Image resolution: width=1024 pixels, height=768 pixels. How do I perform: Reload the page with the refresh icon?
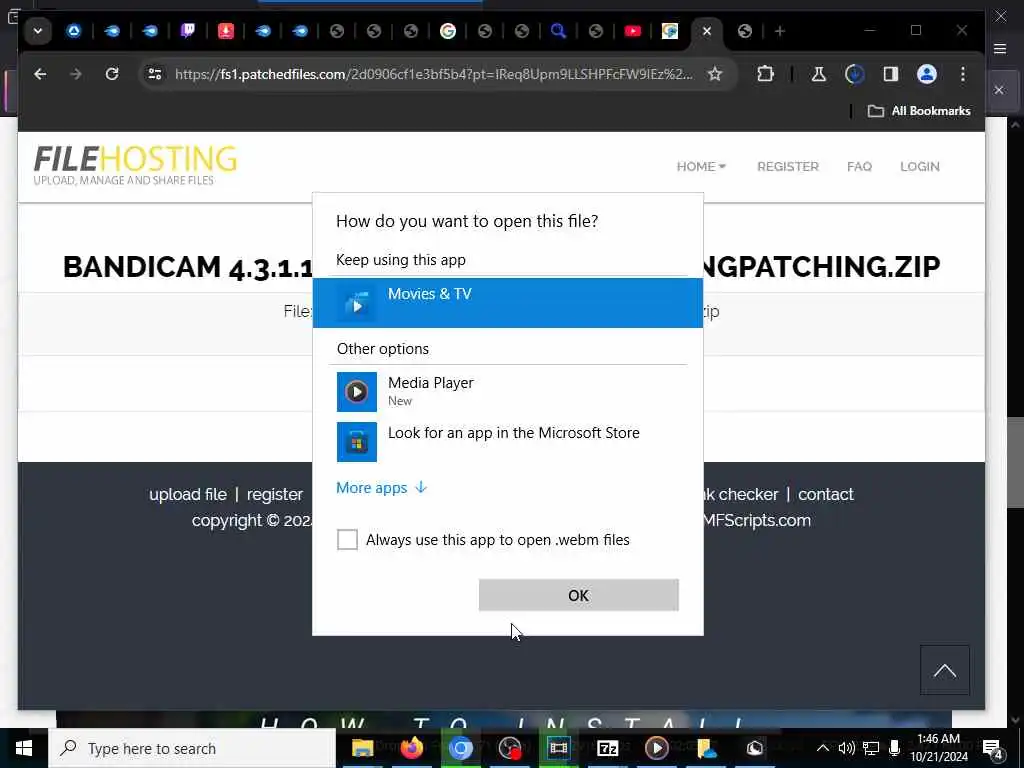tap(112, 74)
